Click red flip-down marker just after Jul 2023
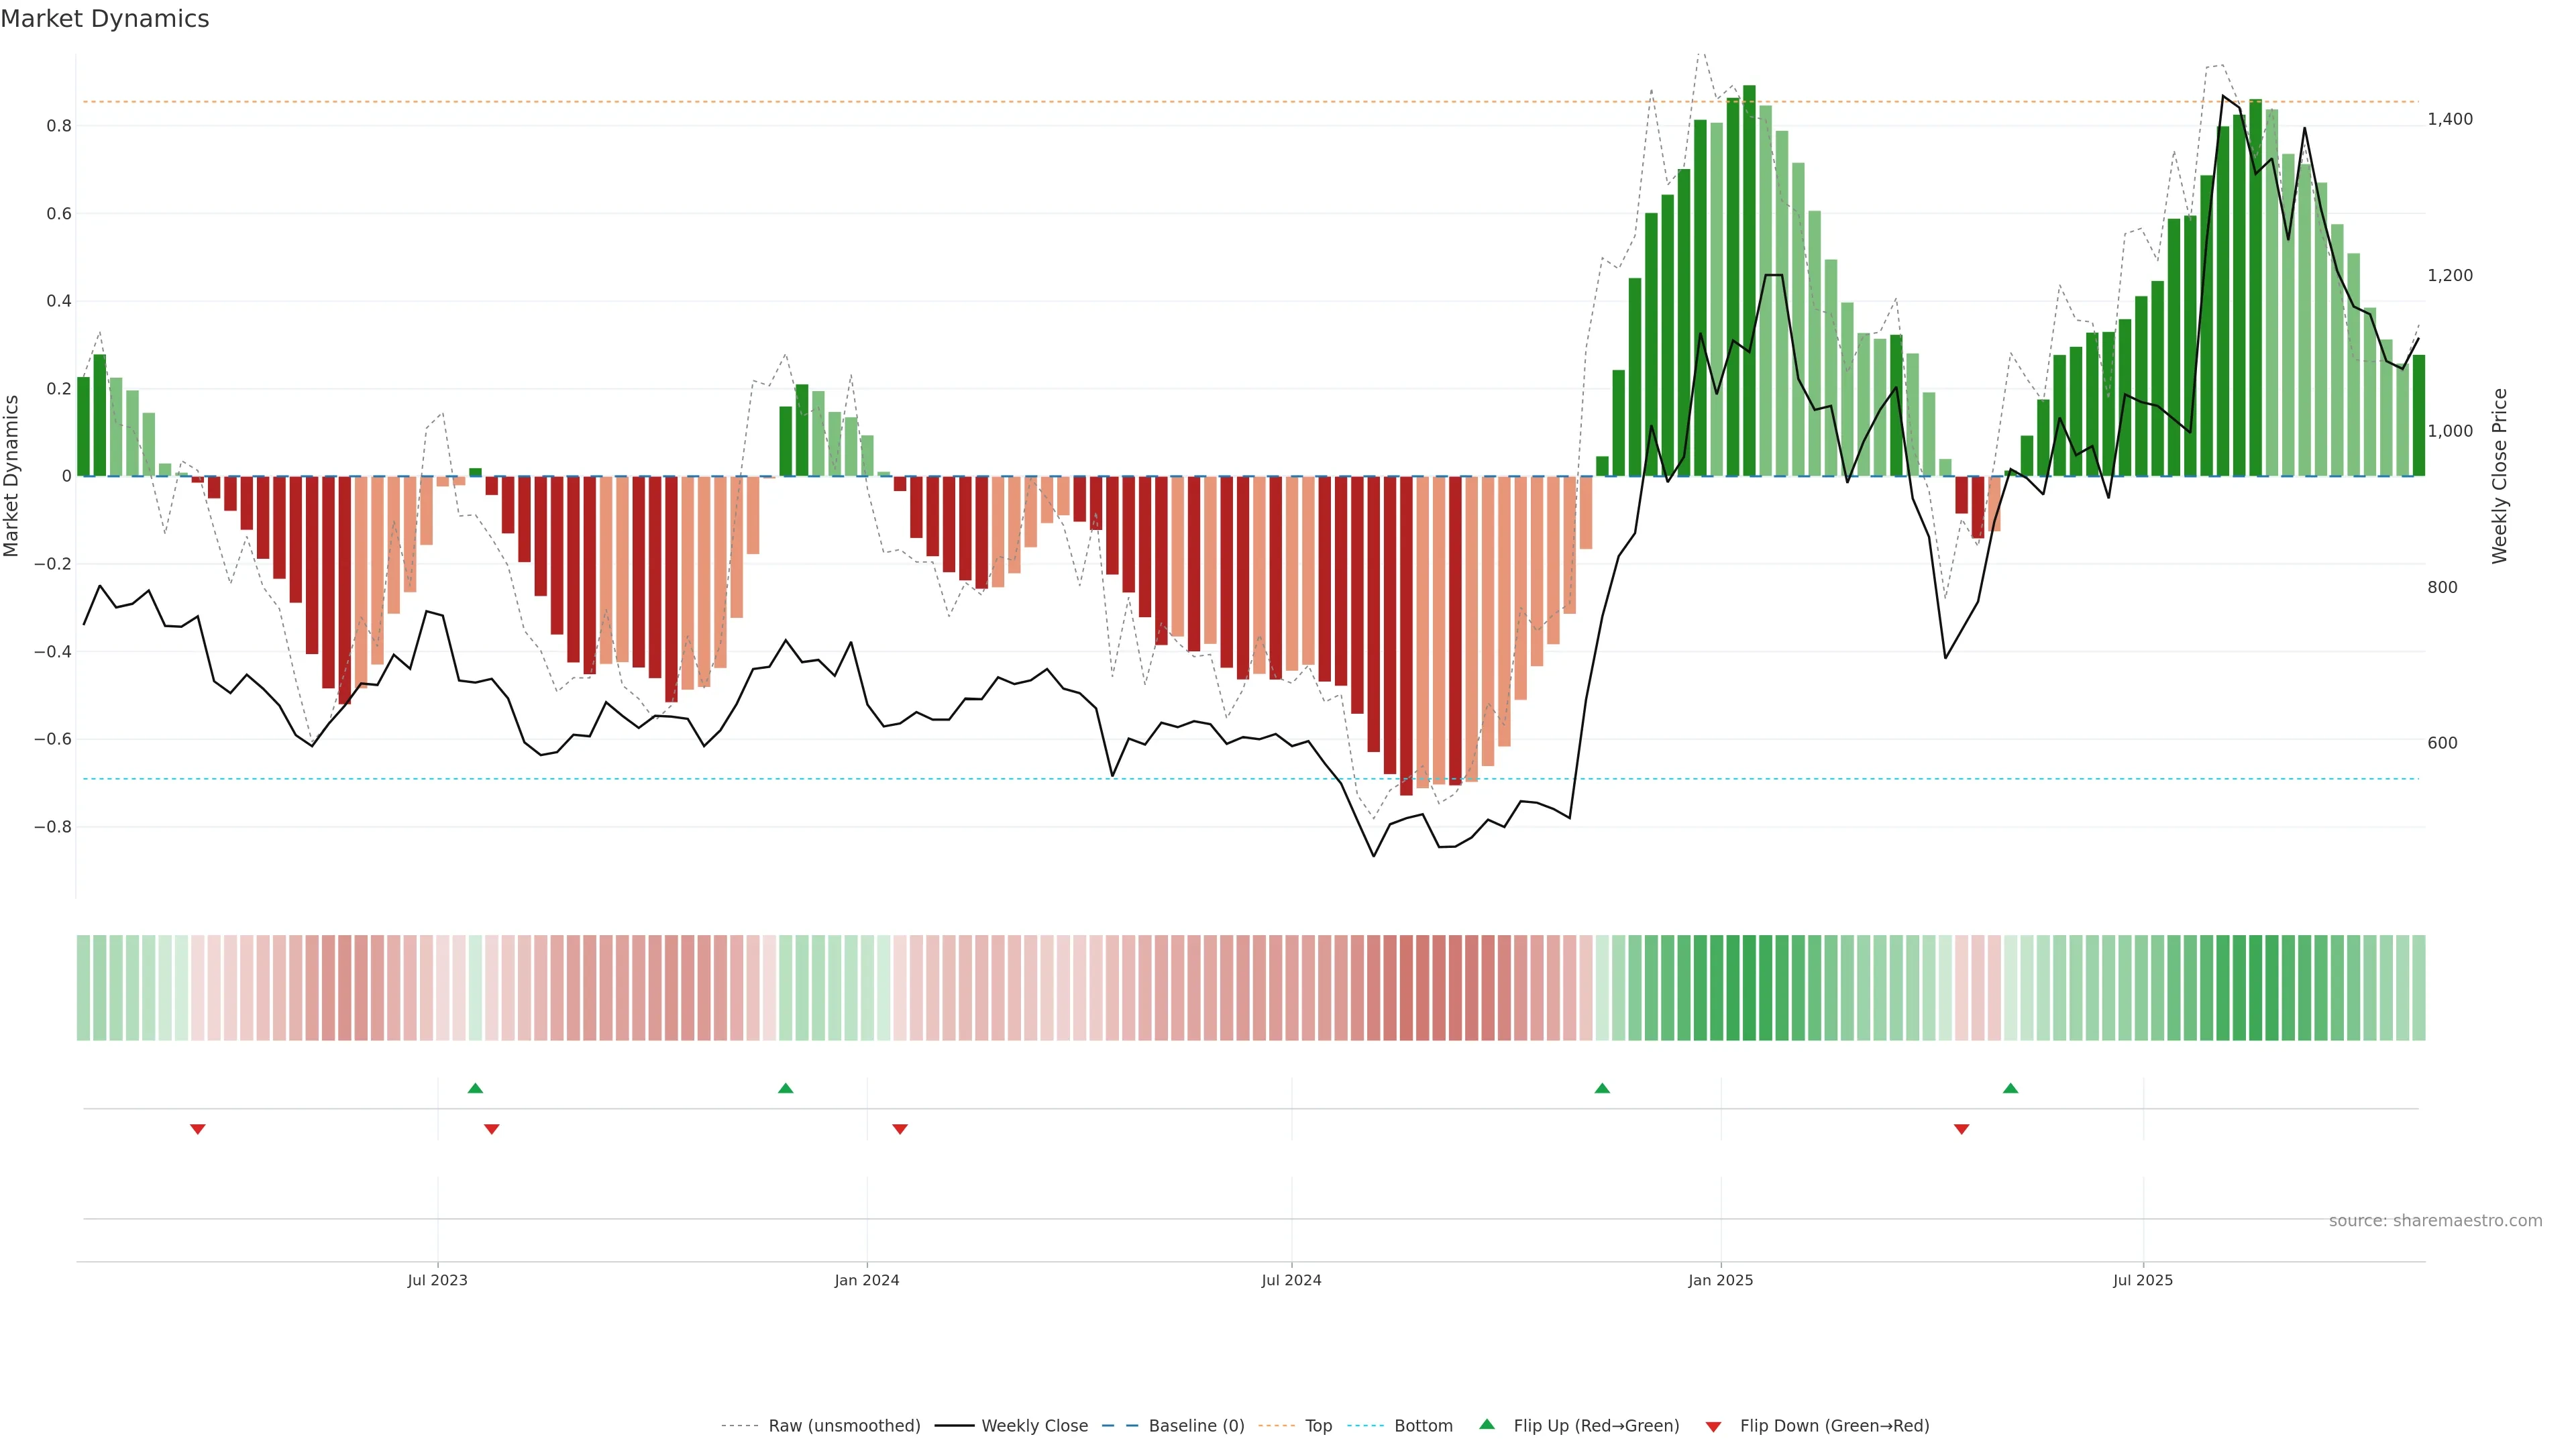The width and height of the screenshot is (2576, 1449). [491, 1129]
